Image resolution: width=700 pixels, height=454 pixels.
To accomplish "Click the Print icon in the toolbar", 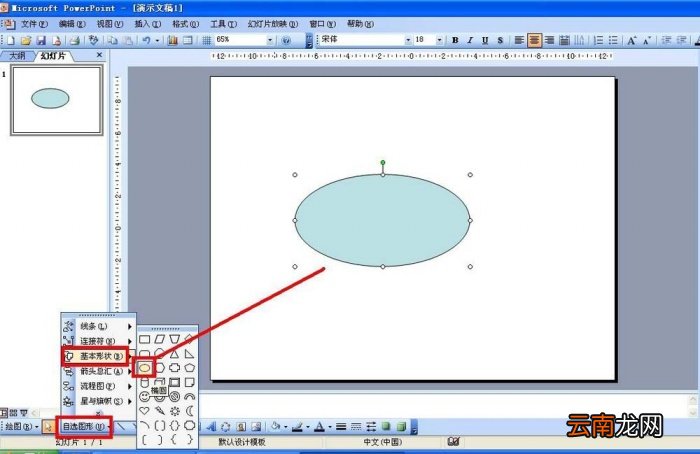I will [74, 41].
